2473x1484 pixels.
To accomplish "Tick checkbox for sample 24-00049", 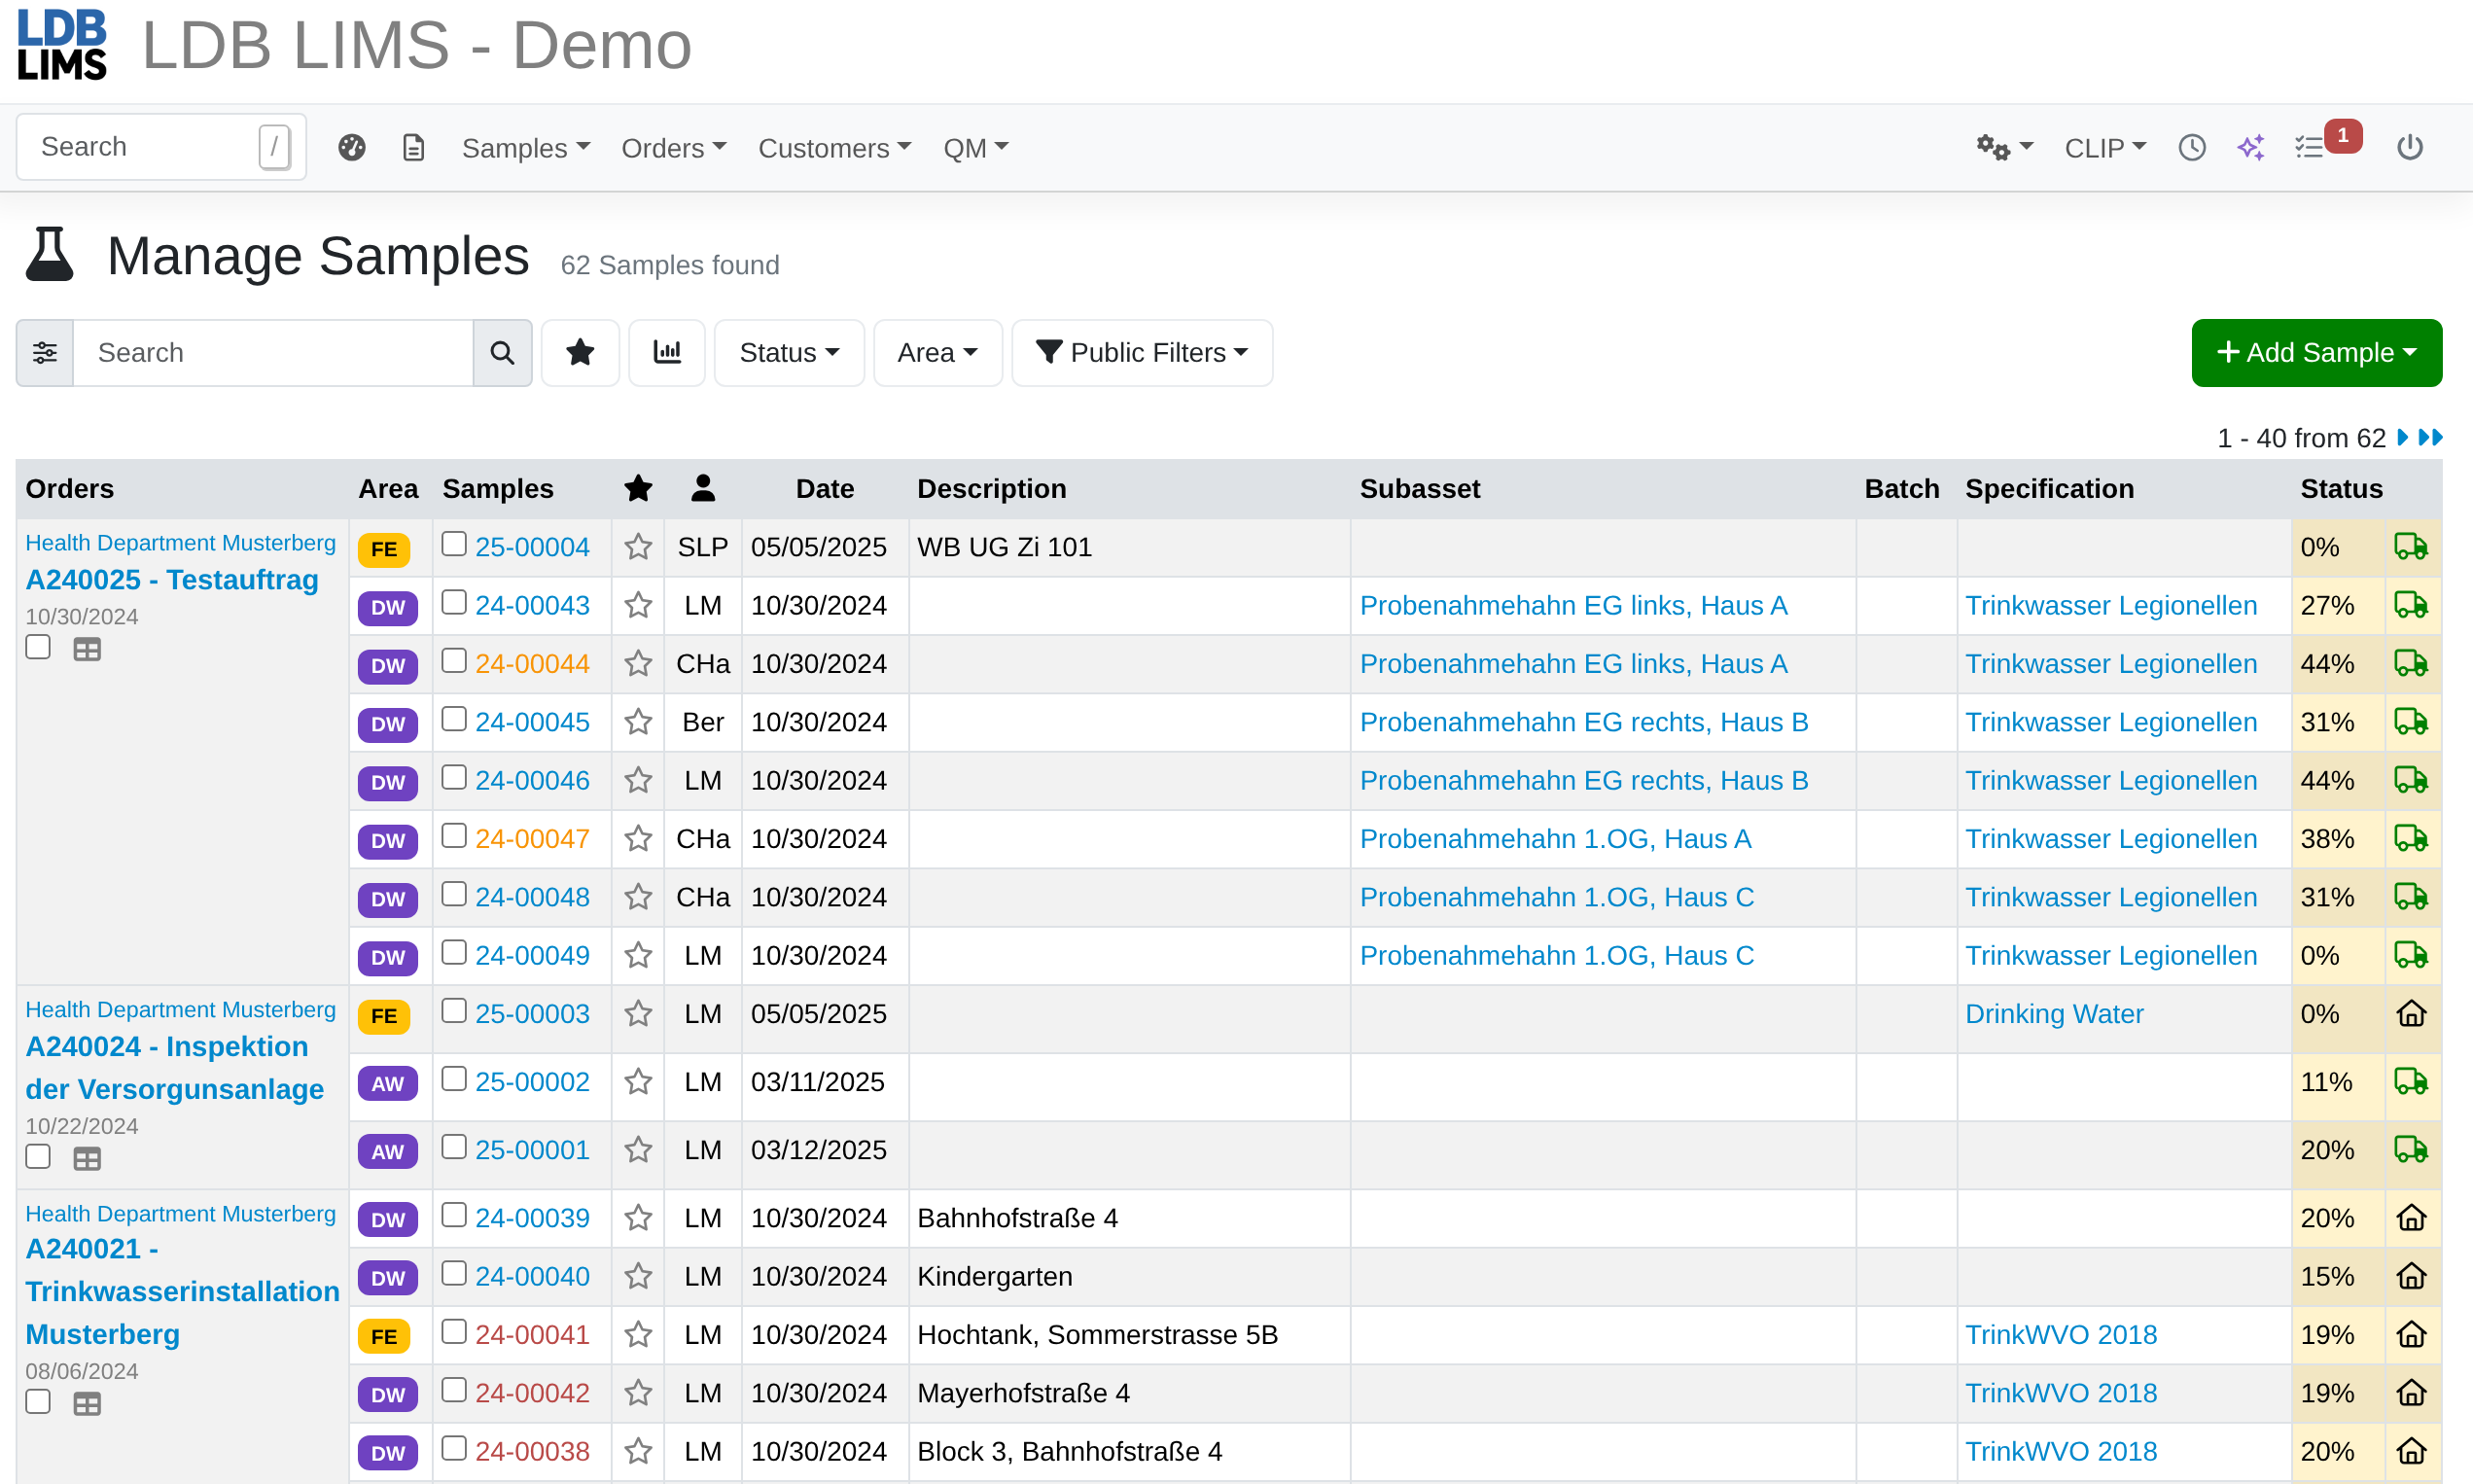I will tap(454, 952).
